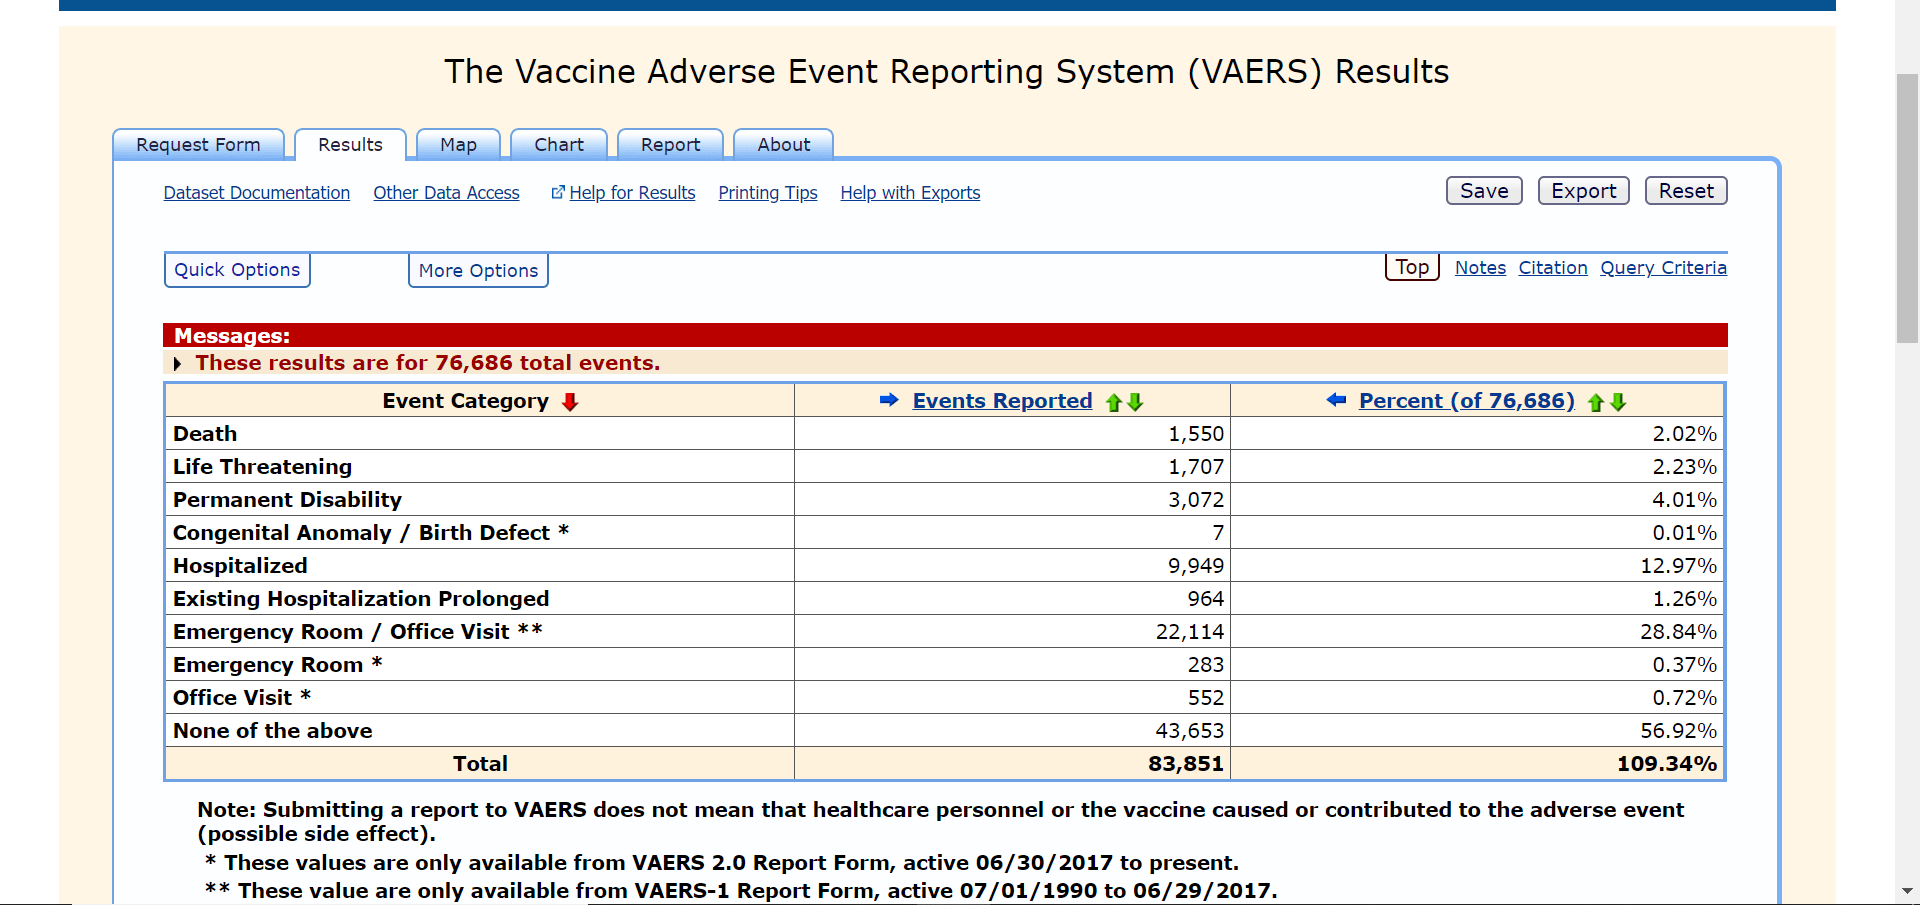Sort Events Reported descending with down arrow
This screenshot has height=905, width=1920.
coord(1135,402)
